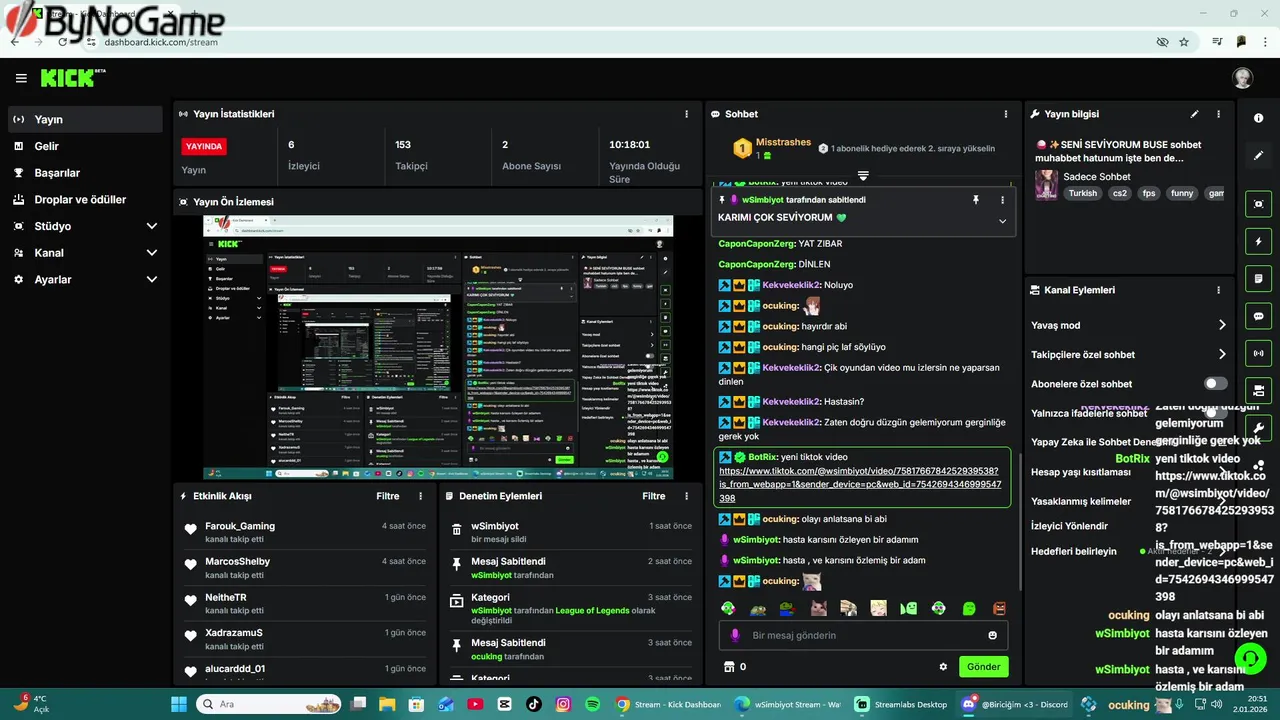
Task: Open user profile avatar menu
Action: pyautogui.click(x=1242, y=78)
